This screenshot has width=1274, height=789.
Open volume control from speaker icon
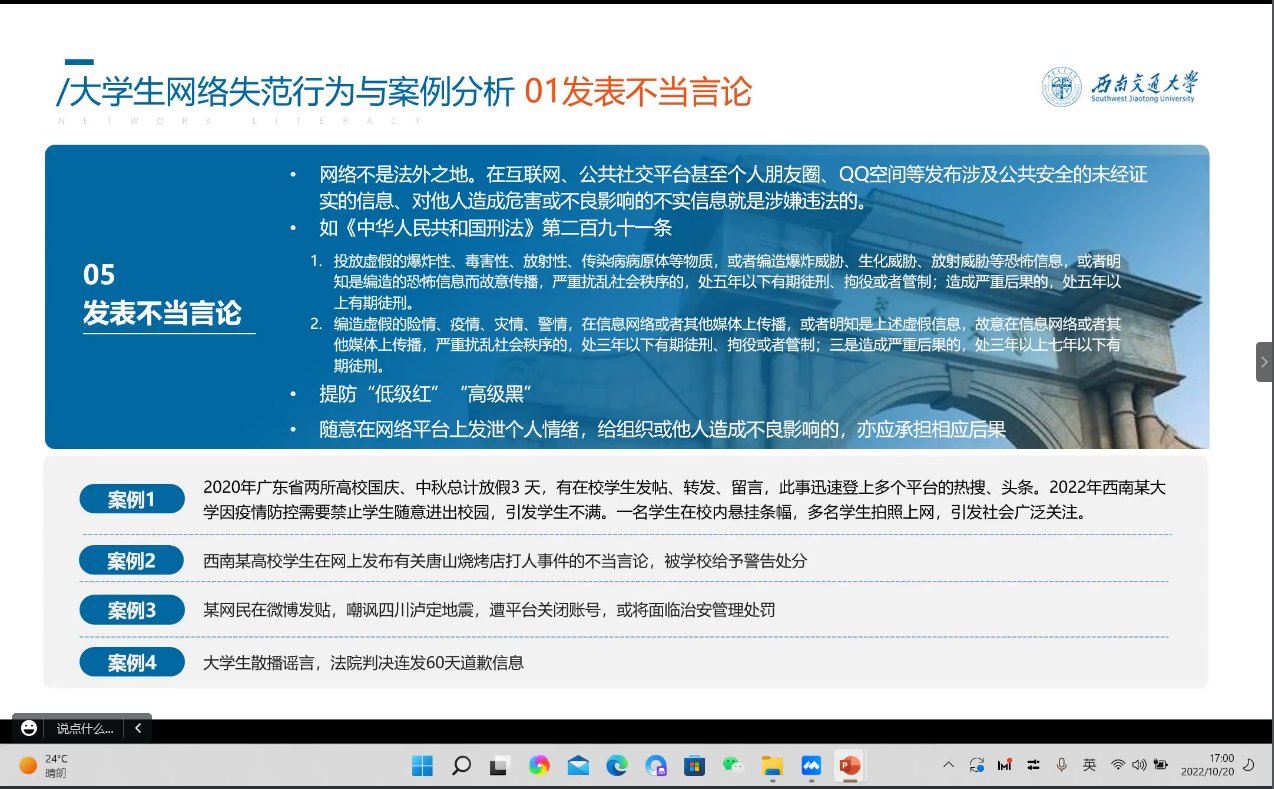[x=1139, y=765]
